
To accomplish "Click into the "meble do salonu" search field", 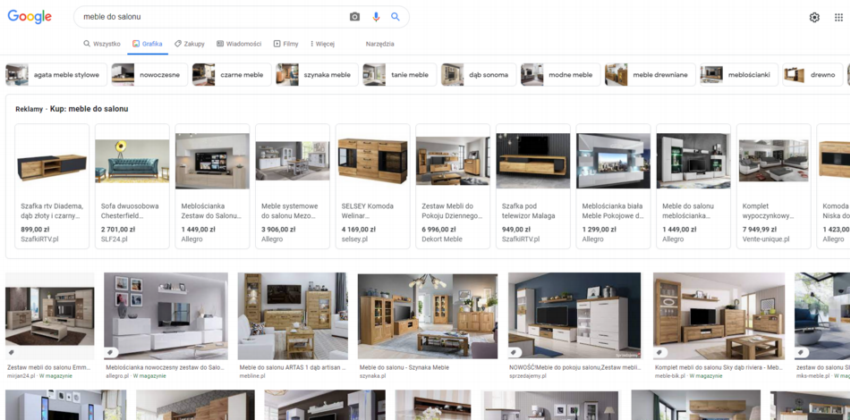I will [210, 17].
